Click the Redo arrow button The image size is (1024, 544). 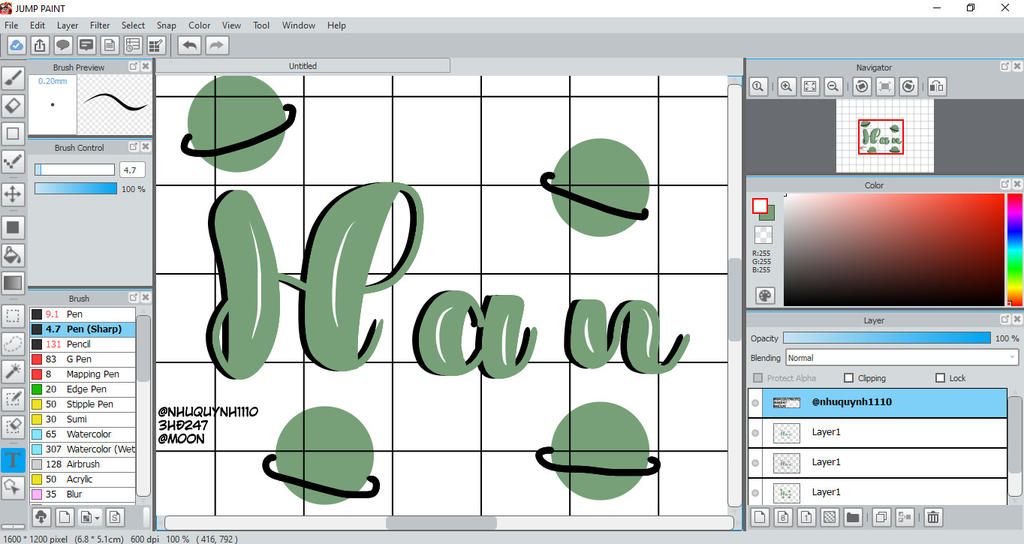(x=217, y=45)
